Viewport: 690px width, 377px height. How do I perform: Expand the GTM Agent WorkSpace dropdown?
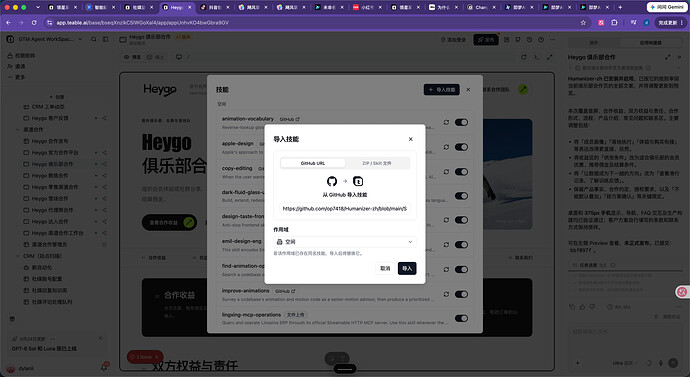pos(81,39)
